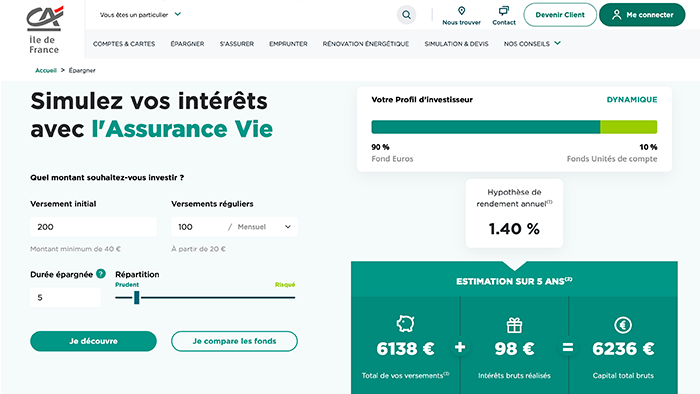
Task: Click the euro coin icon above 6236 €
Action: tap(623, 325)
